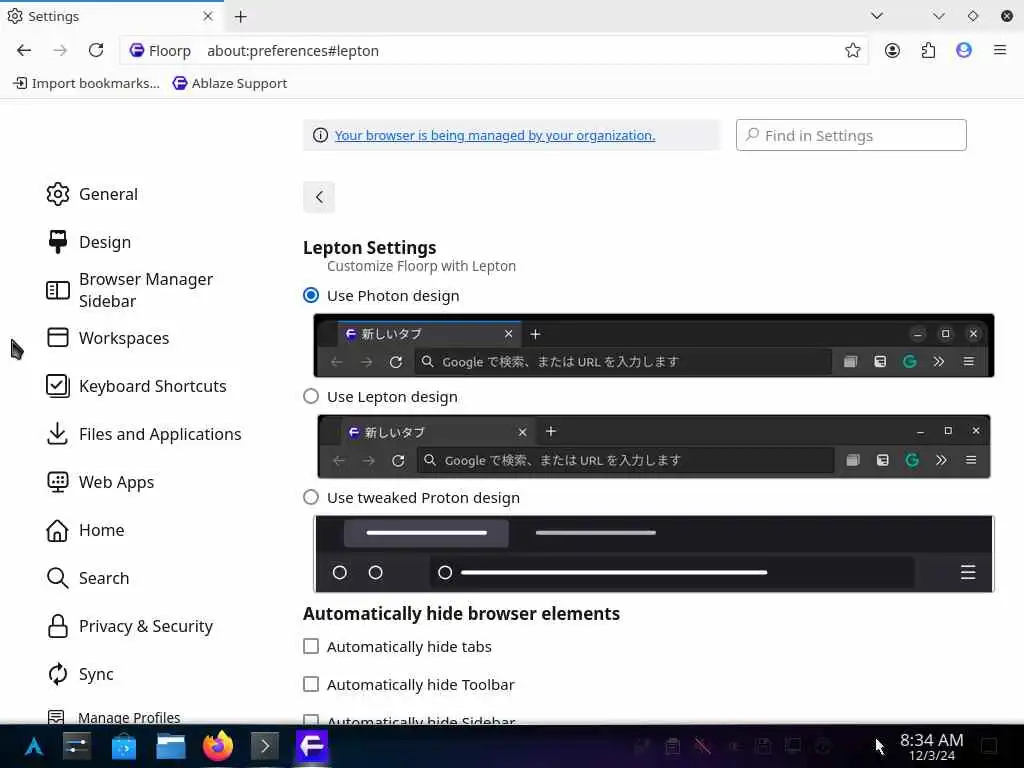Image resolution: width=1024 pixels, height=768 pixels.
Task: Open the Discover store taskbar icon
Action: 123,746
